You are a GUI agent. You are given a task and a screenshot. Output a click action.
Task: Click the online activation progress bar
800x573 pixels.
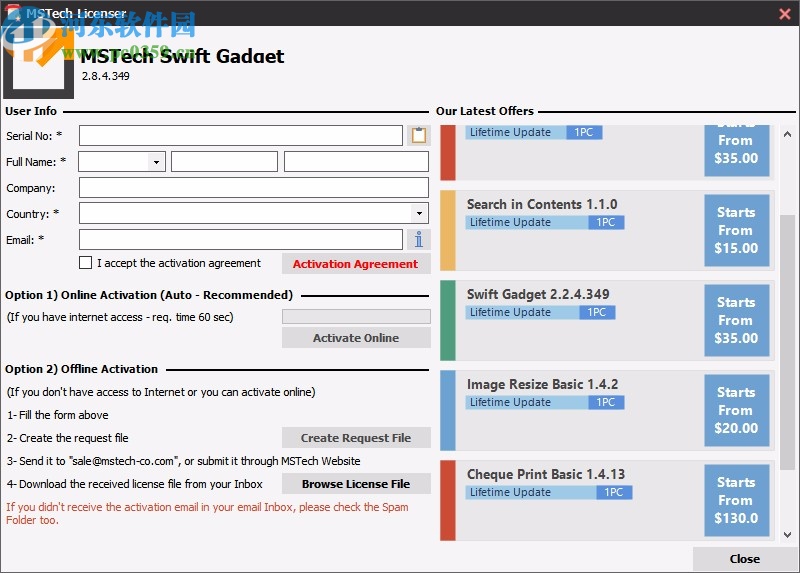tap(356, 316)
